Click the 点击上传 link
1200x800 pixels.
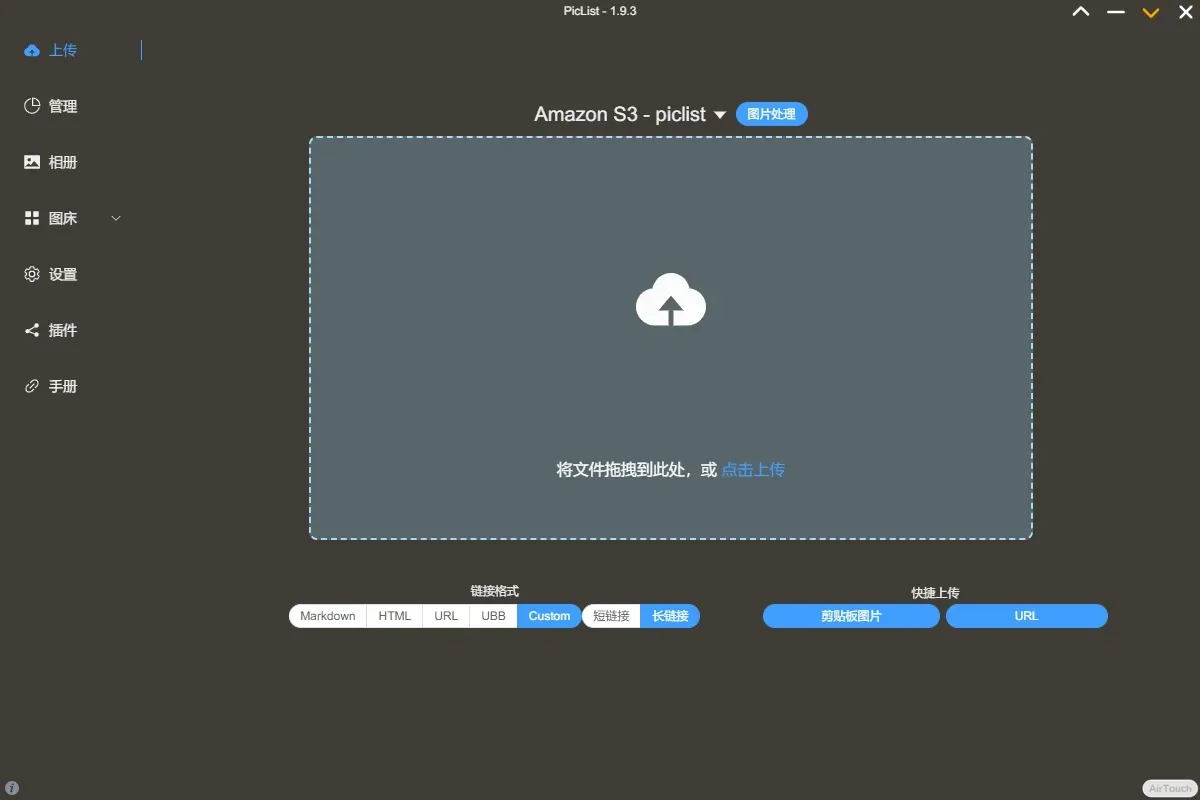753,470
